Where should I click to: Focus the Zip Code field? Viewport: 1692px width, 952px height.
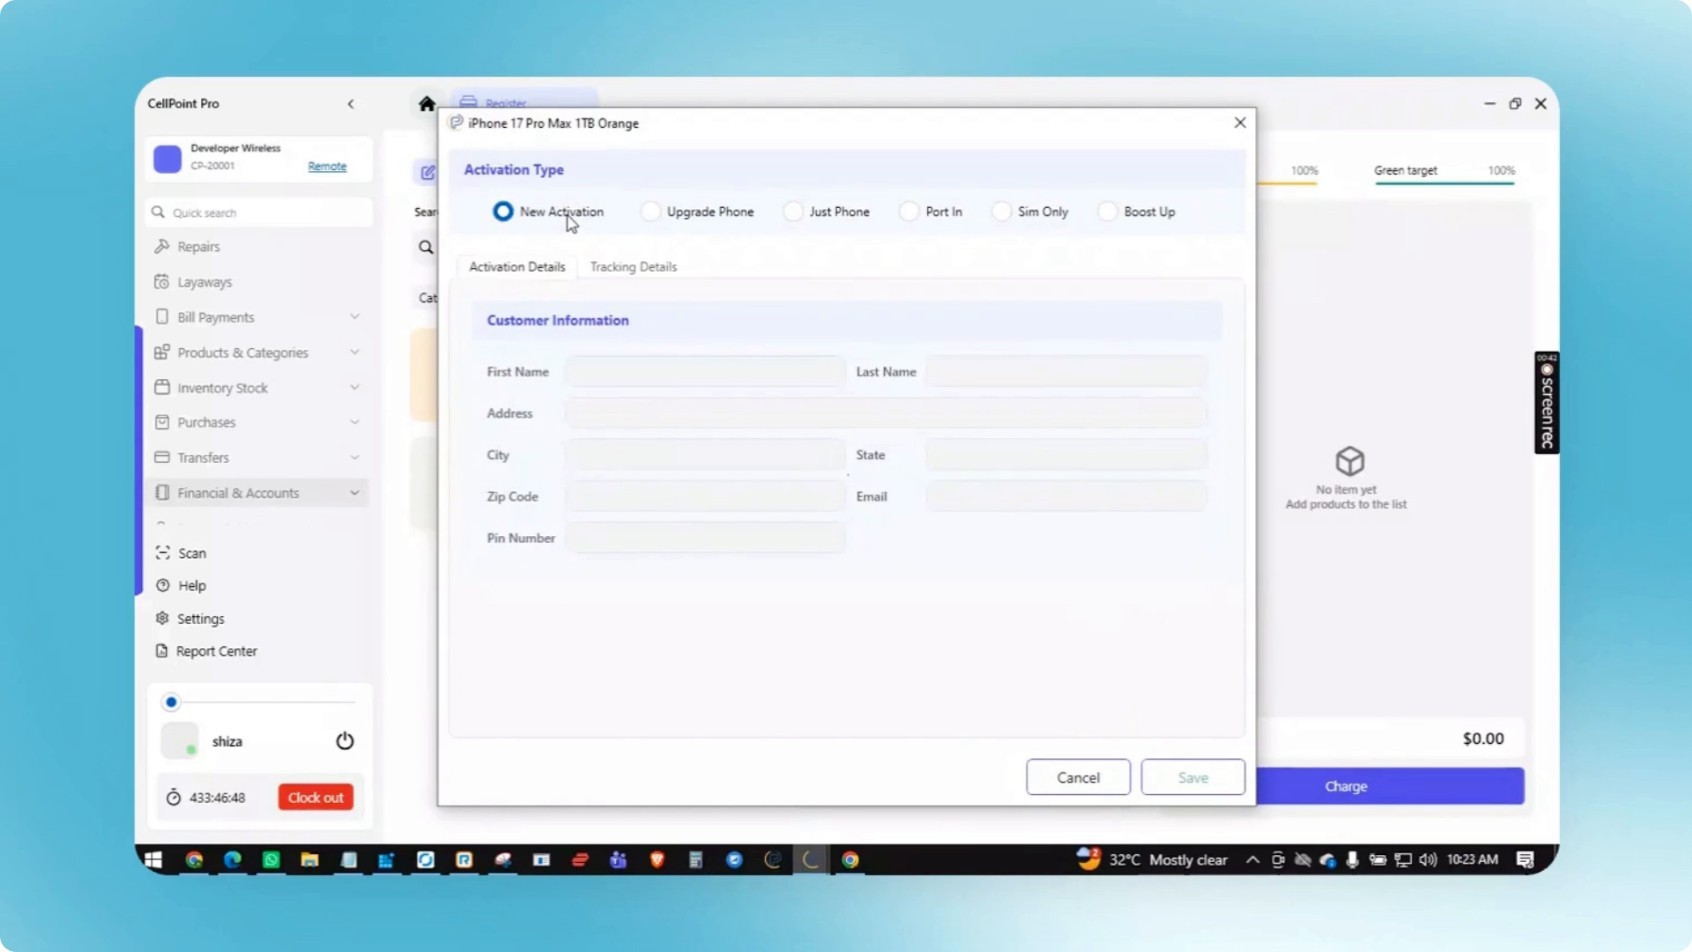705,497
